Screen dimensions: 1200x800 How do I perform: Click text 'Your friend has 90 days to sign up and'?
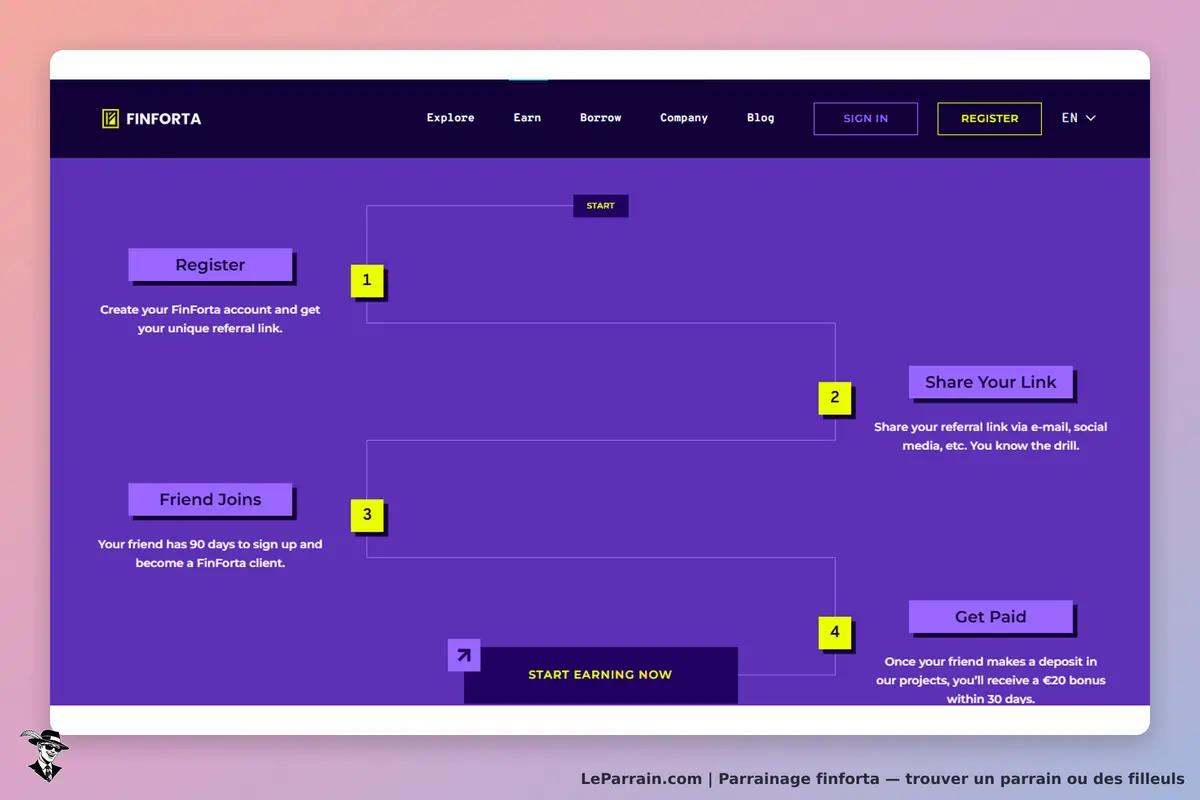(210, 545)
